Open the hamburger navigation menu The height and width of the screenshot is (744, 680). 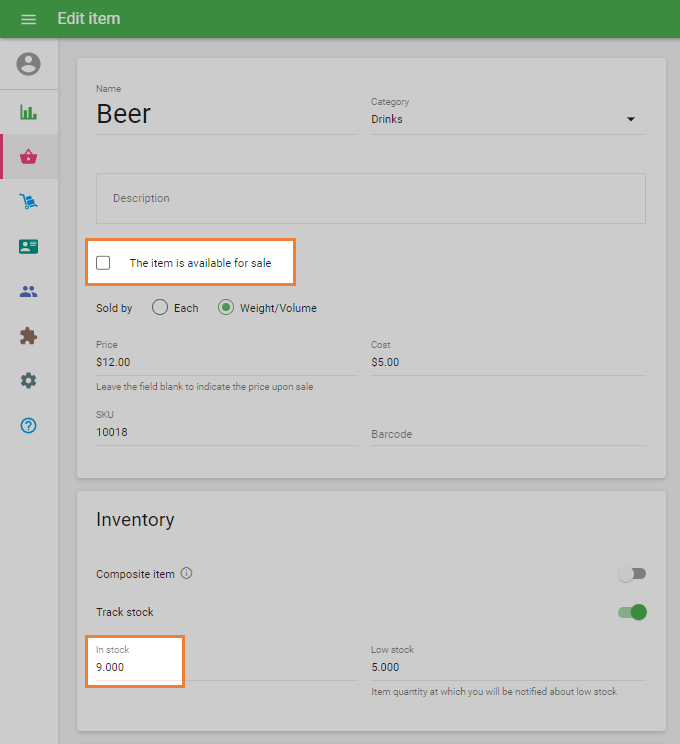pyautogui.click(x=28, y=19)
